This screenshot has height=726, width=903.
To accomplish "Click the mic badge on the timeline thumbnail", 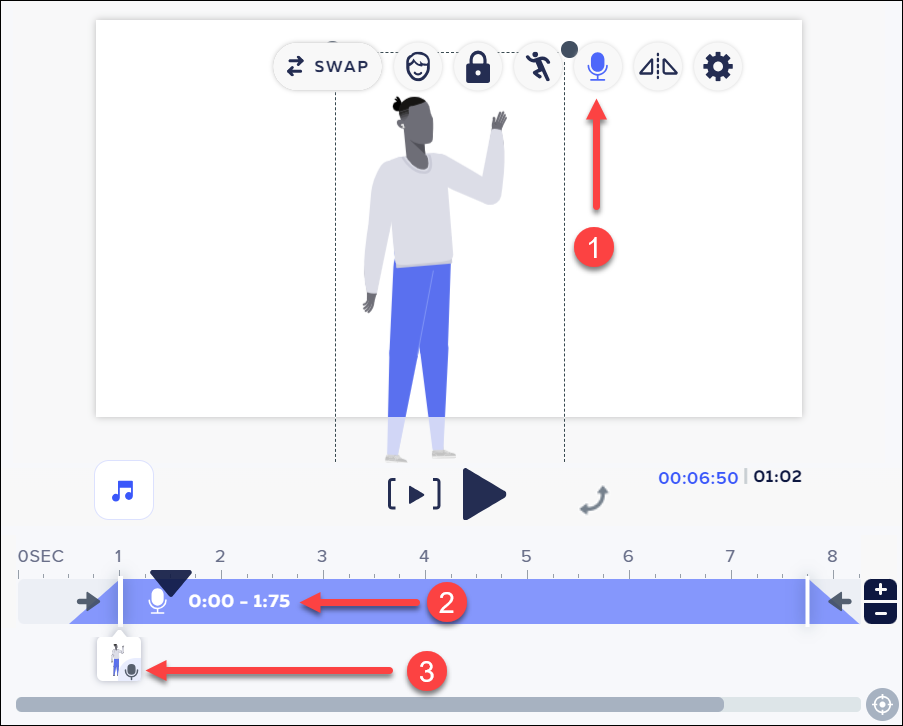I will [x=133, y=672].
